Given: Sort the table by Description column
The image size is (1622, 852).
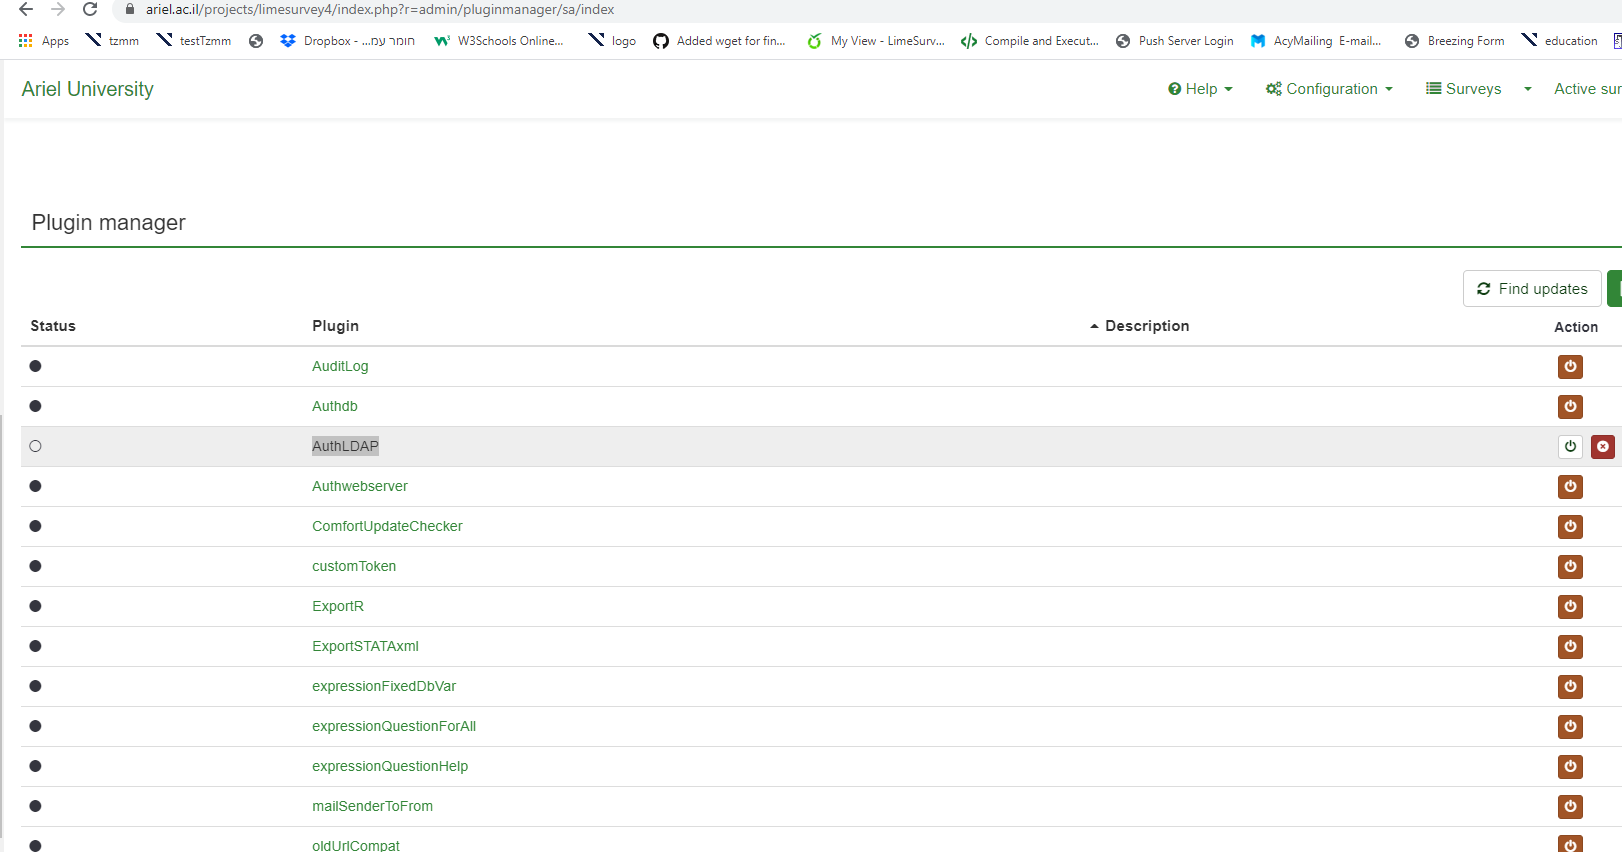Looking at the screenshot, I should point(1146,326).
